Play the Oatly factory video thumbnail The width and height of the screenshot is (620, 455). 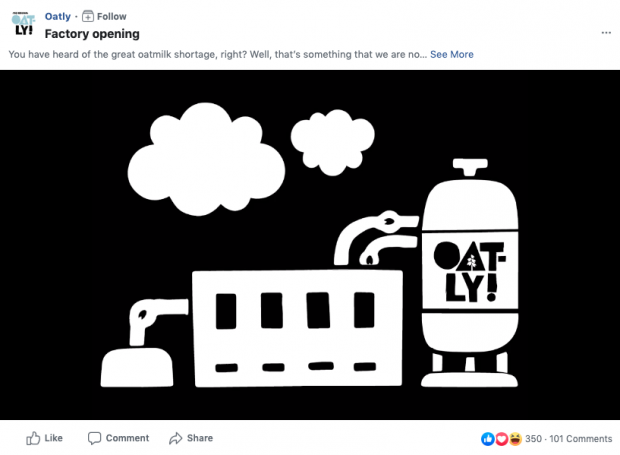310,245
